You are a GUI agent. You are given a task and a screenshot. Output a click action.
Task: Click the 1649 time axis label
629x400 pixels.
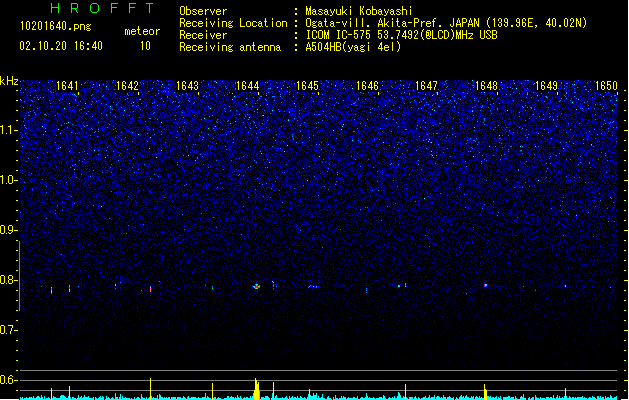click(546, 86)
